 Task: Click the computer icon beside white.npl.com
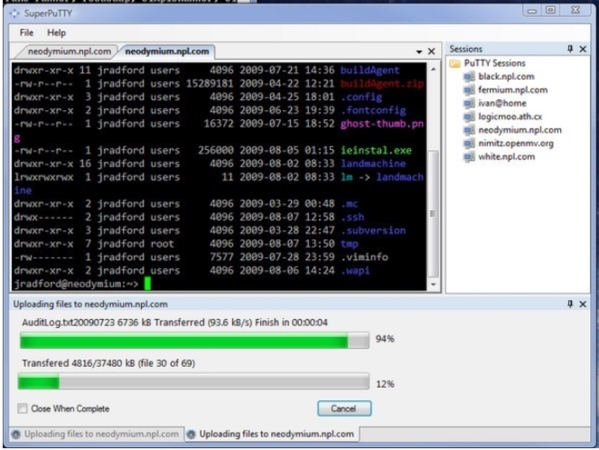coord(469,157)
